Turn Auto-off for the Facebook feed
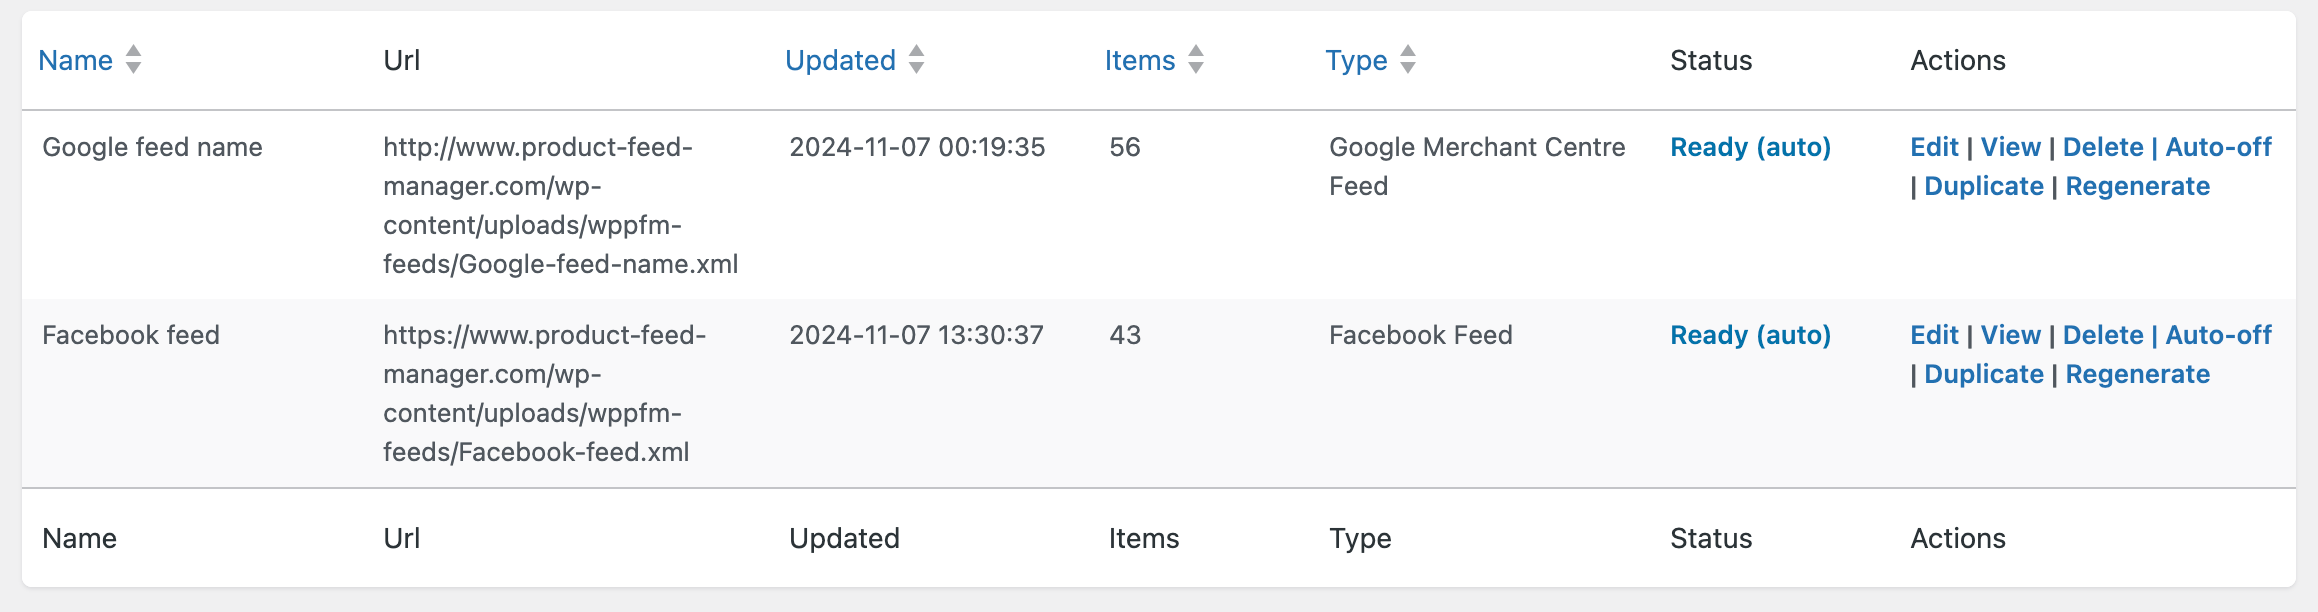Viewport: 2318px width, 612px height. click(x=2218, y=335)
